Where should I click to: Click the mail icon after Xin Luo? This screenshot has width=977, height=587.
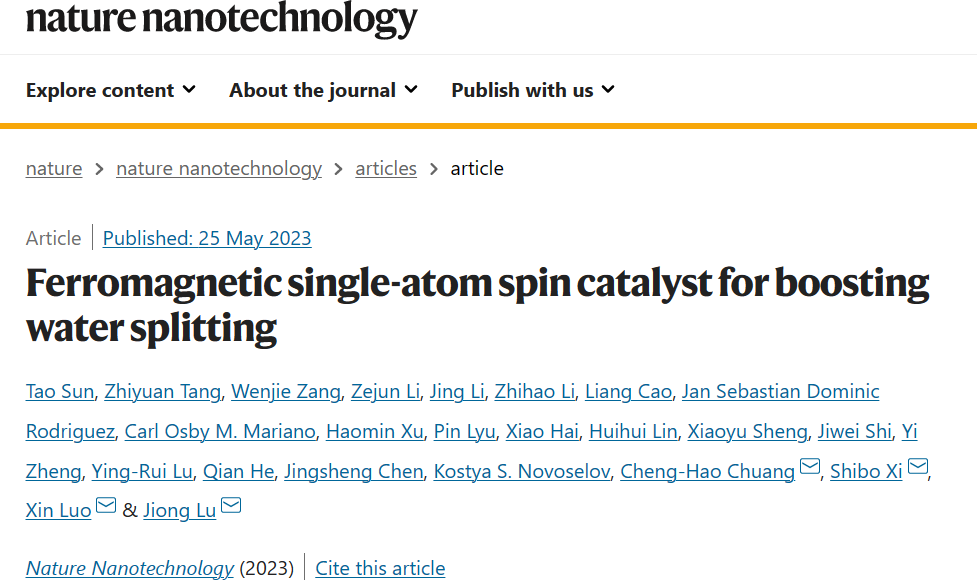point(106,505)
